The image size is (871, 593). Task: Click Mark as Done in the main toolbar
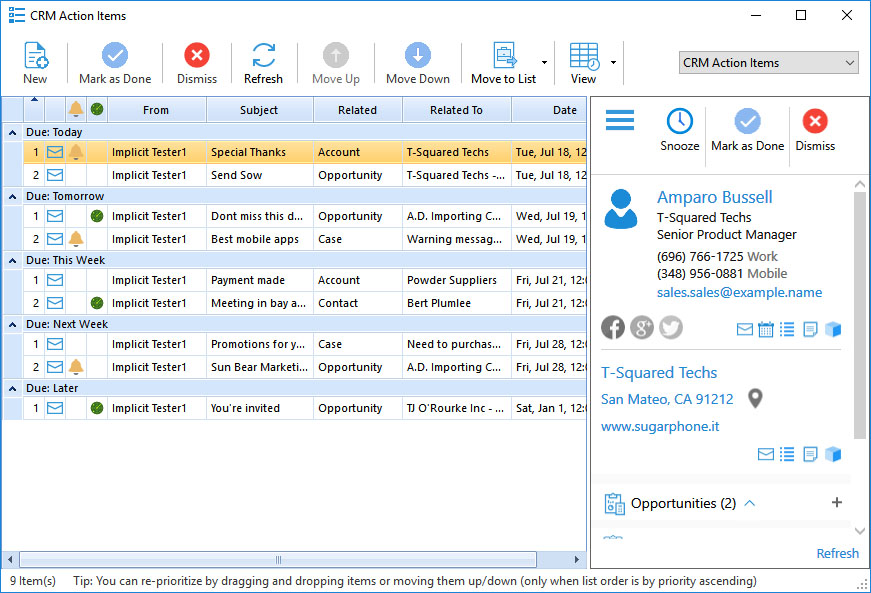click(115, 62)
